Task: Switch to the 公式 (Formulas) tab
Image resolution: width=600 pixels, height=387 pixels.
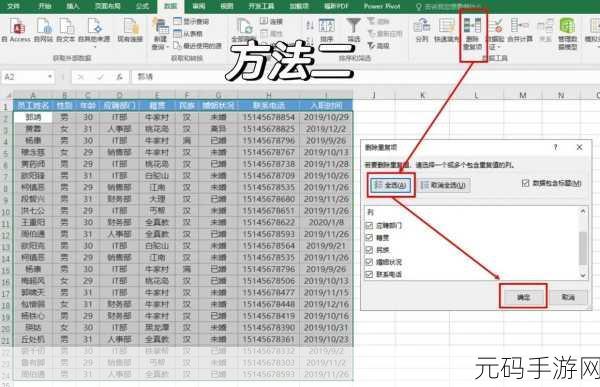Action: (143, 6)
